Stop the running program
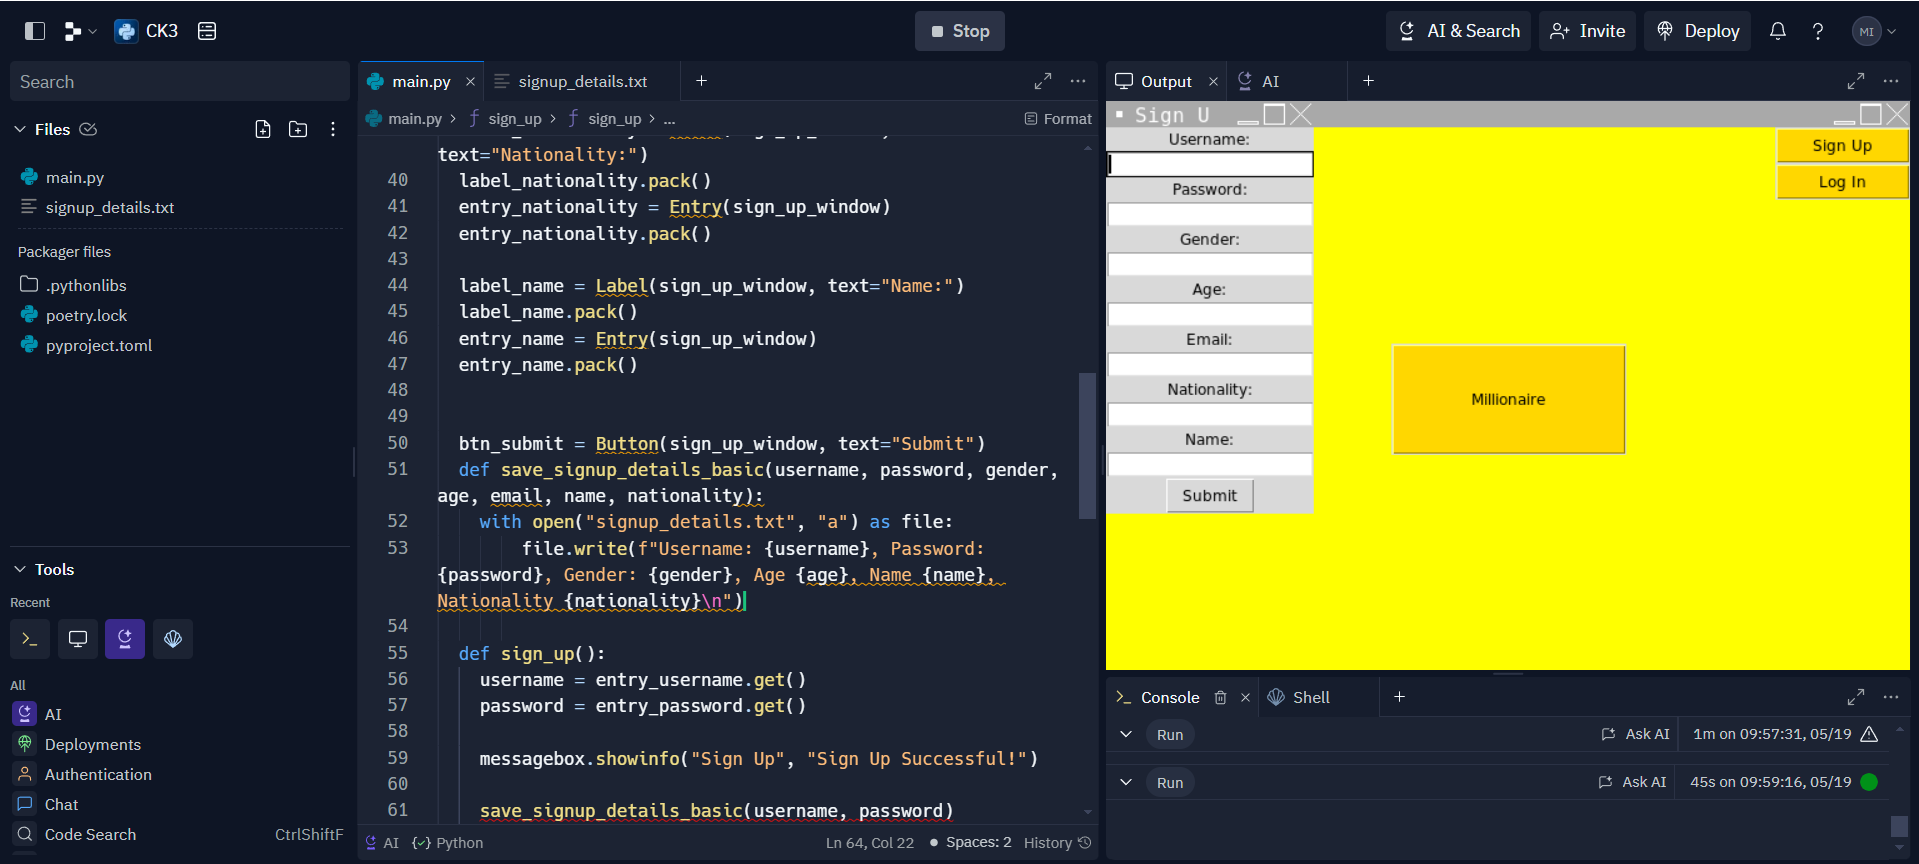This screenshot has width=1919, height=864. pyautogui.click(x=960, y=31)
